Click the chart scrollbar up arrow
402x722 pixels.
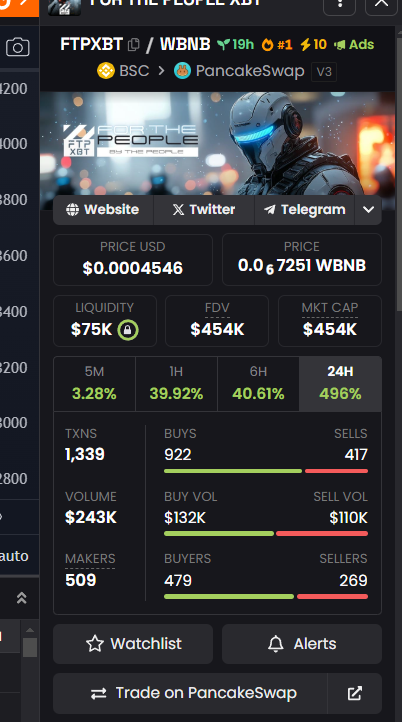(x=30, y=630)
